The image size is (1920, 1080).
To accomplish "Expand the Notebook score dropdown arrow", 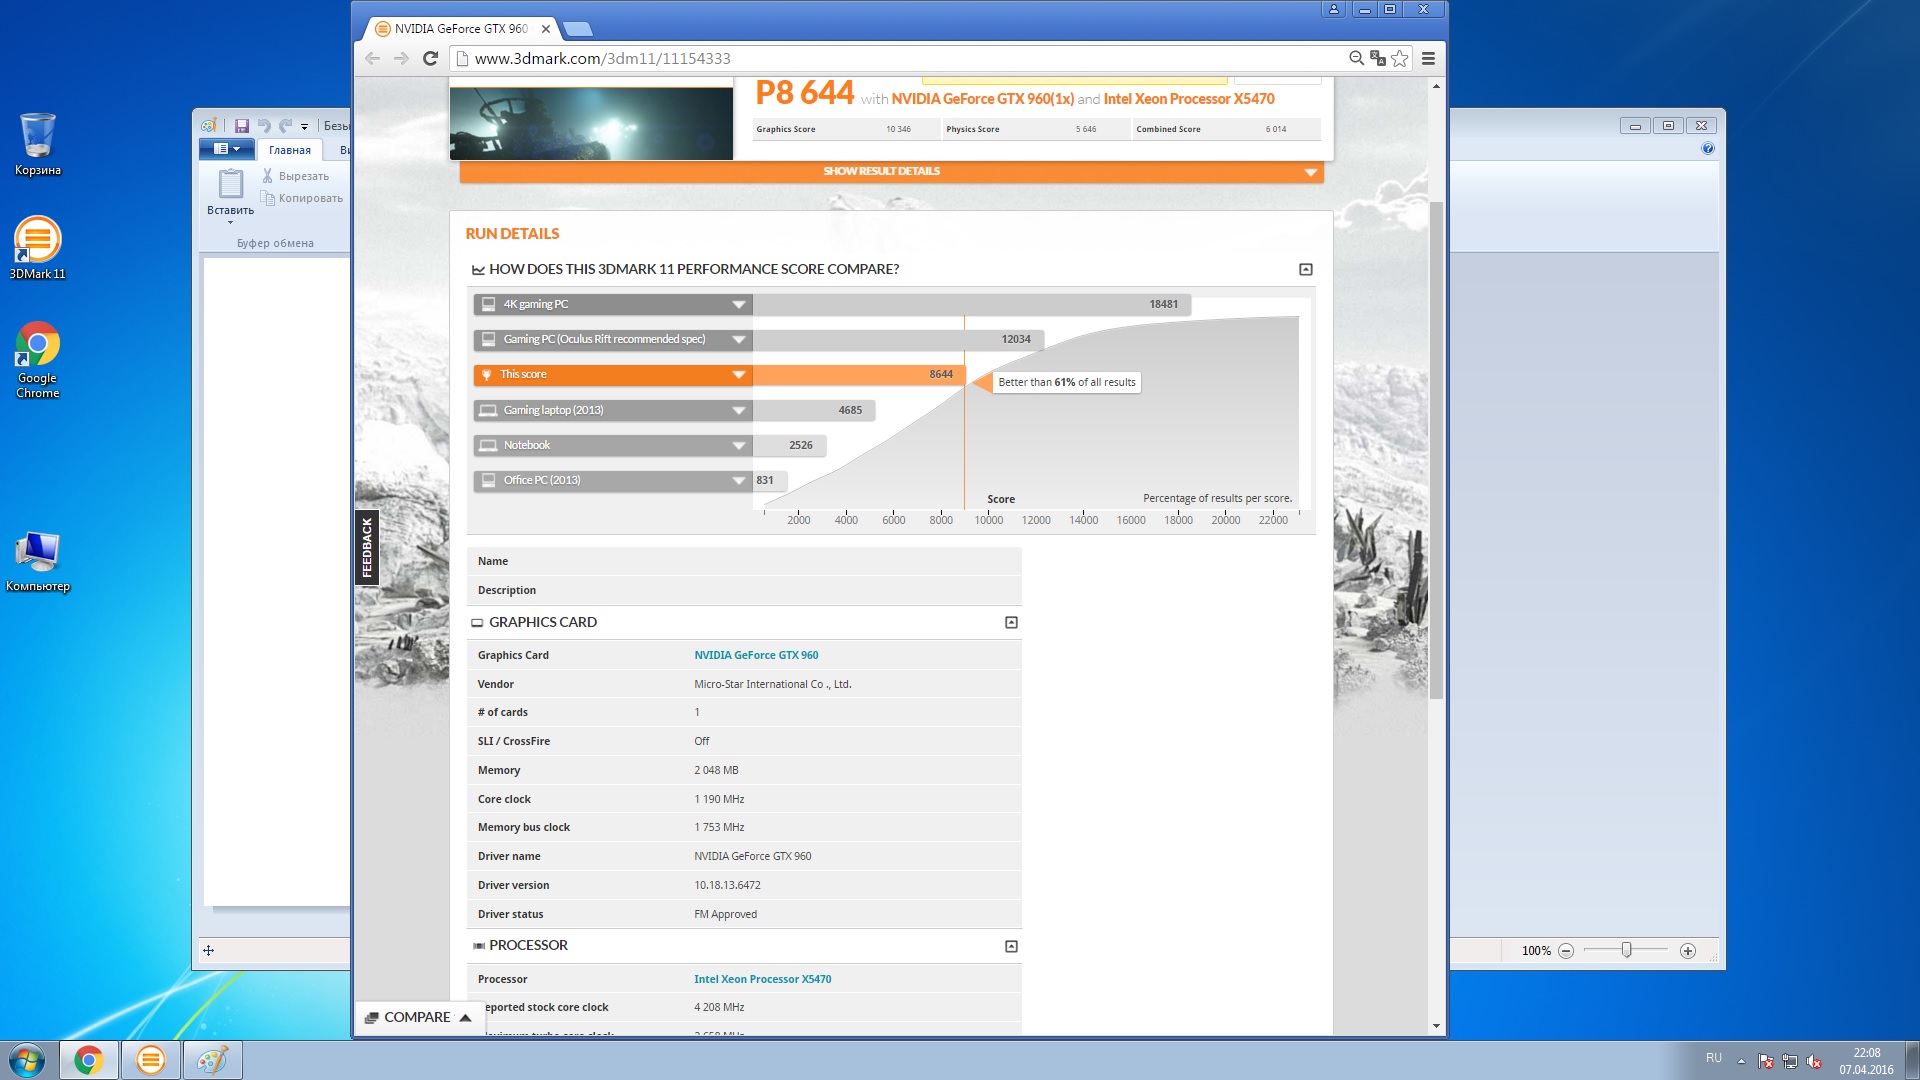I will pyautogui.click(x=738, y=445).
